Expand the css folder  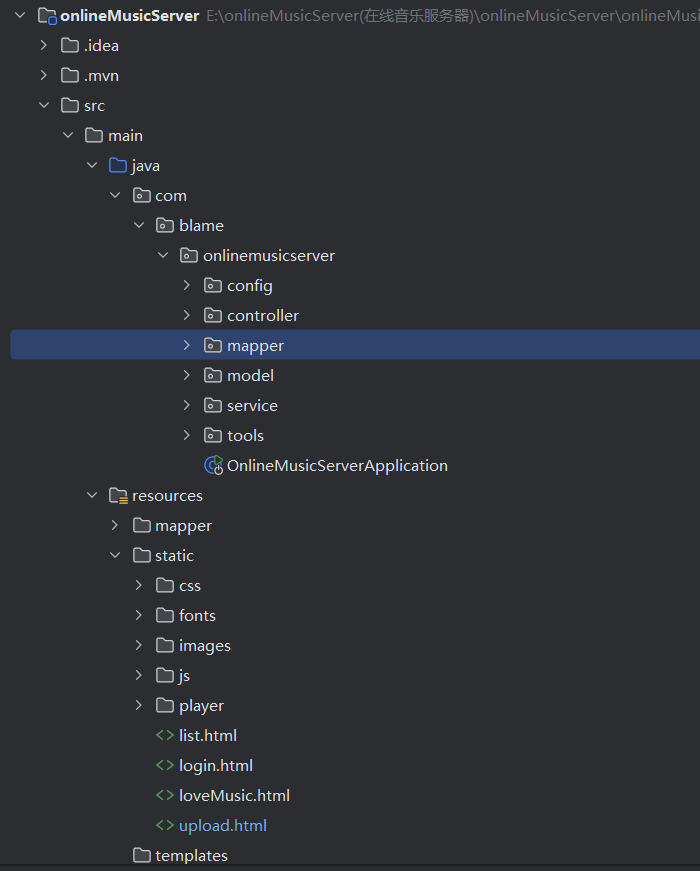pos(139,585)
